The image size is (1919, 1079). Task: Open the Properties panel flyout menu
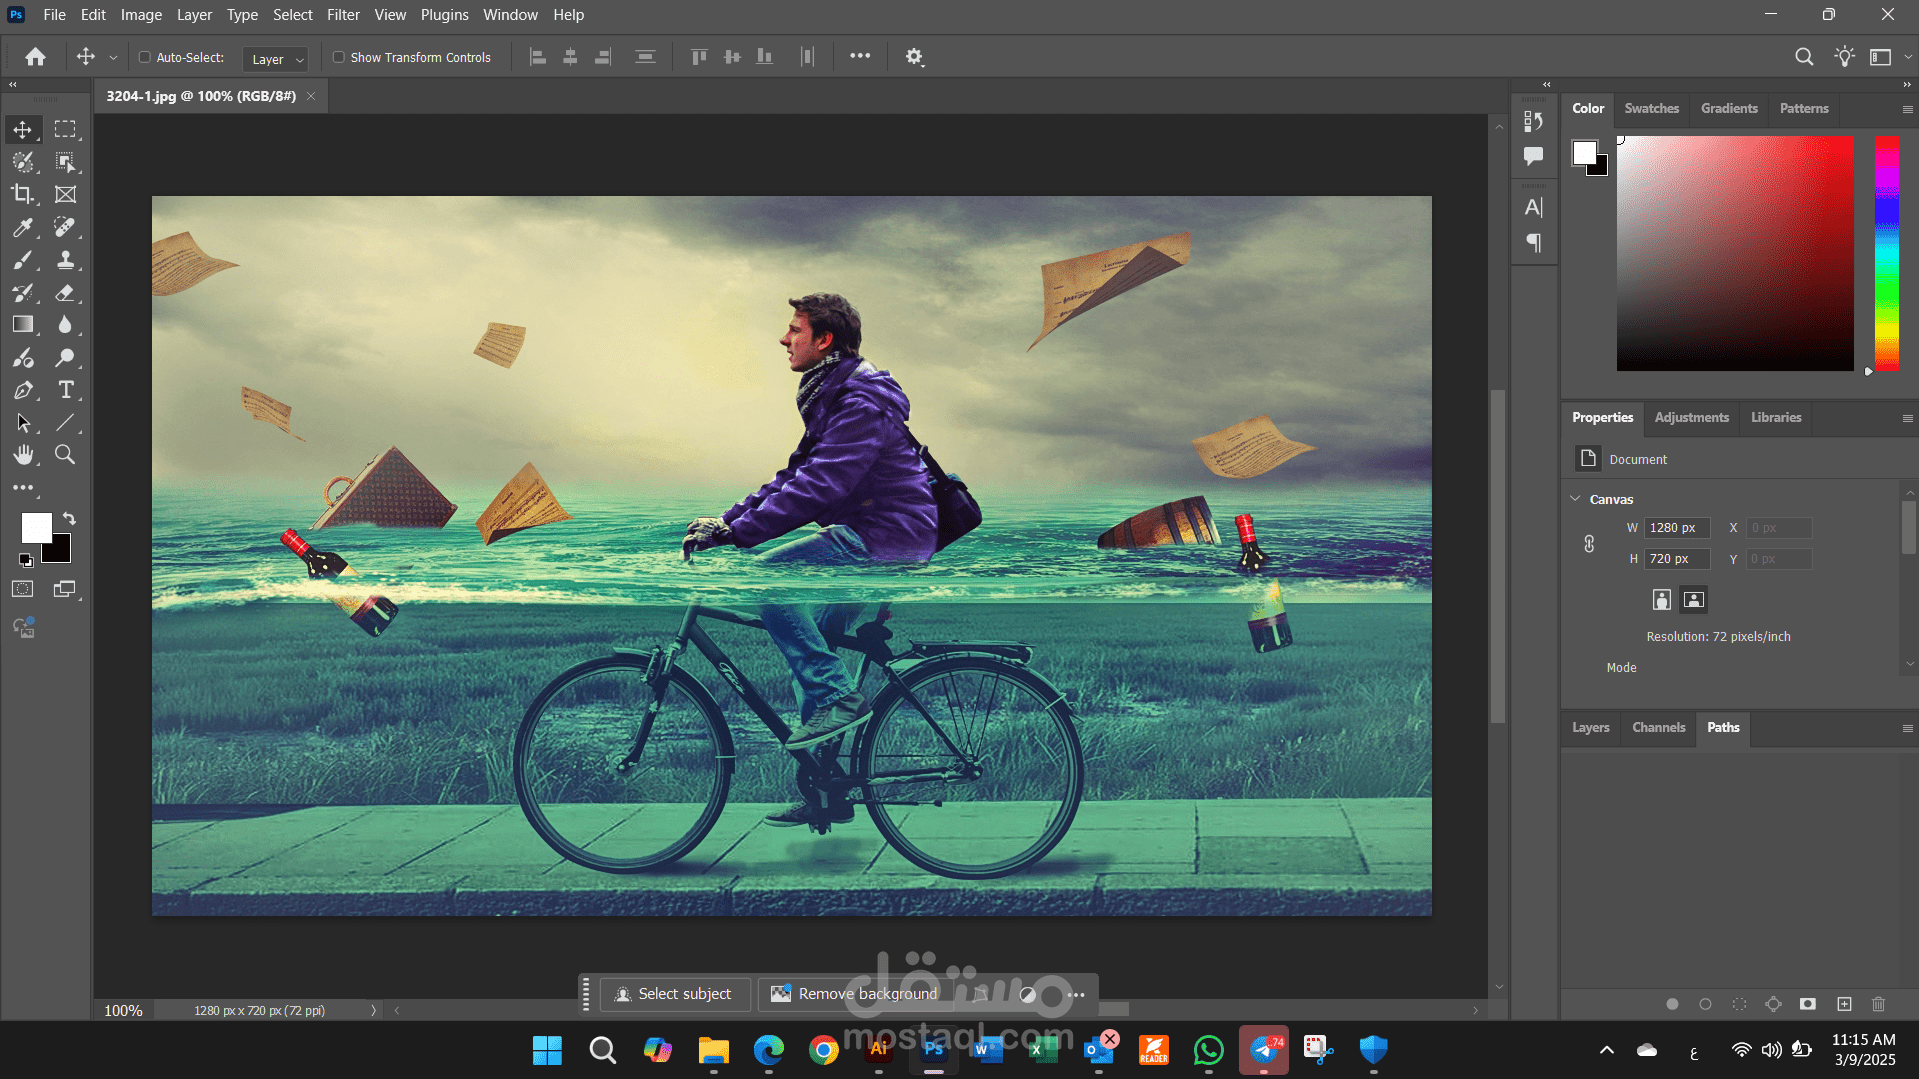(x=1907, y=418)
